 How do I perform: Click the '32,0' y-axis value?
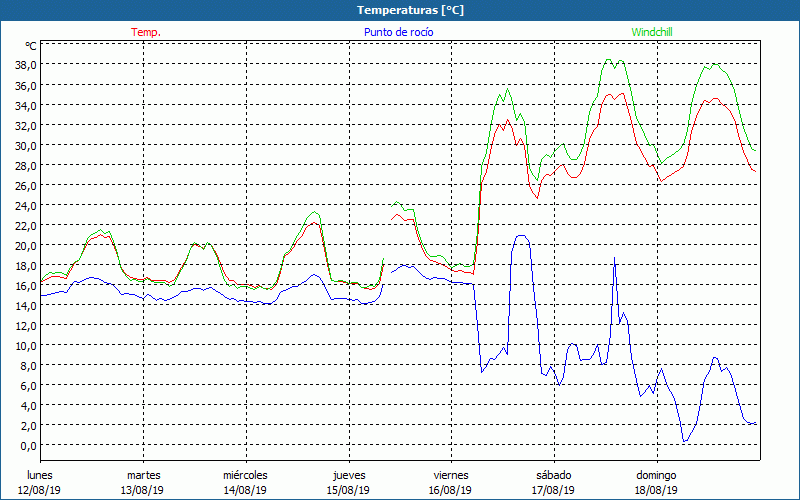click(x=27, y=126)
